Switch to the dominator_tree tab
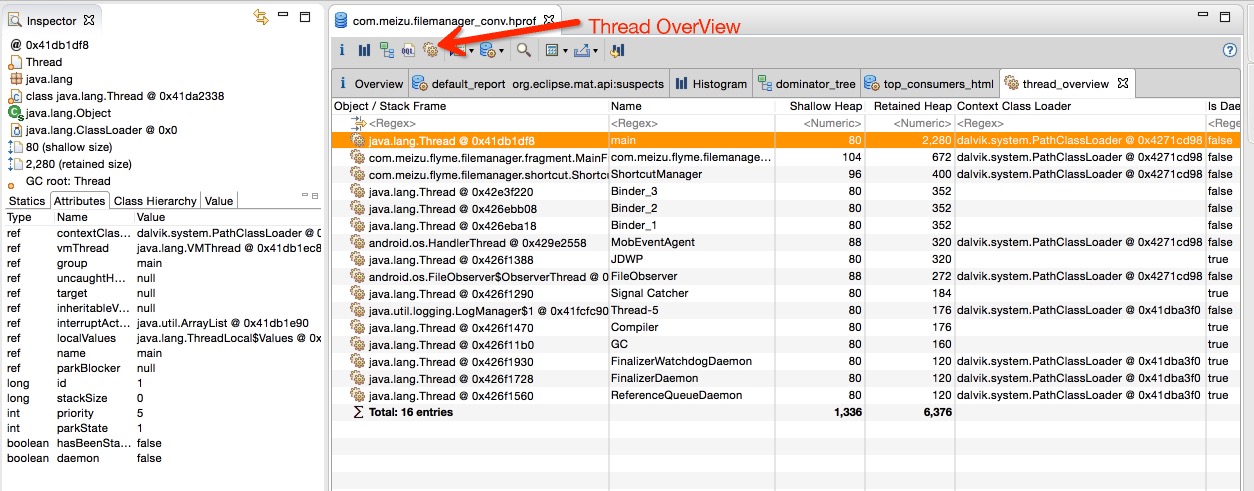Viewport: 1254px width, 491px height. pyautogui.click(x=806, y=84)
